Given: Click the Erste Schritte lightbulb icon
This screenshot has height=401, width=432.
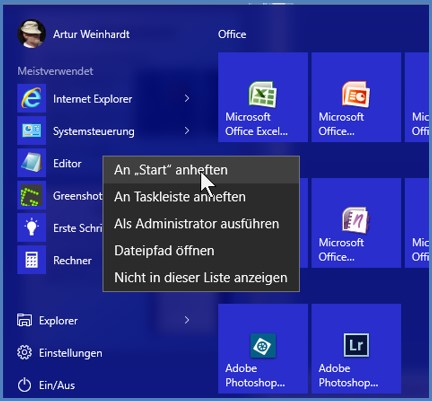Looking at the screenshot, I should pos(32,228).
